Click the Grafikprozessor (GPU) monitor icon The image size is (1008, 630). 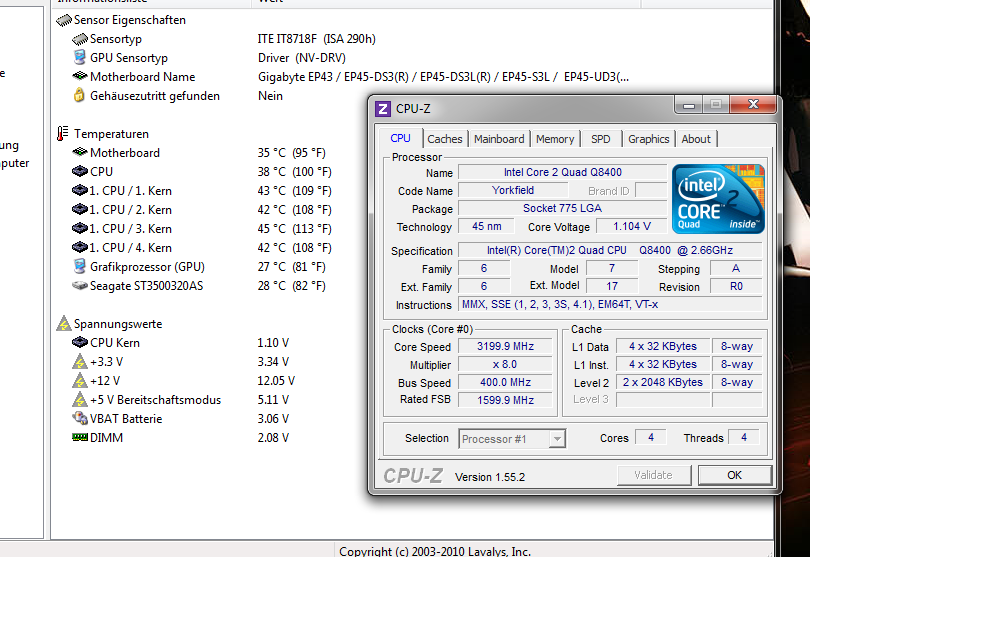pyautogui.click(x=80, y=266)
